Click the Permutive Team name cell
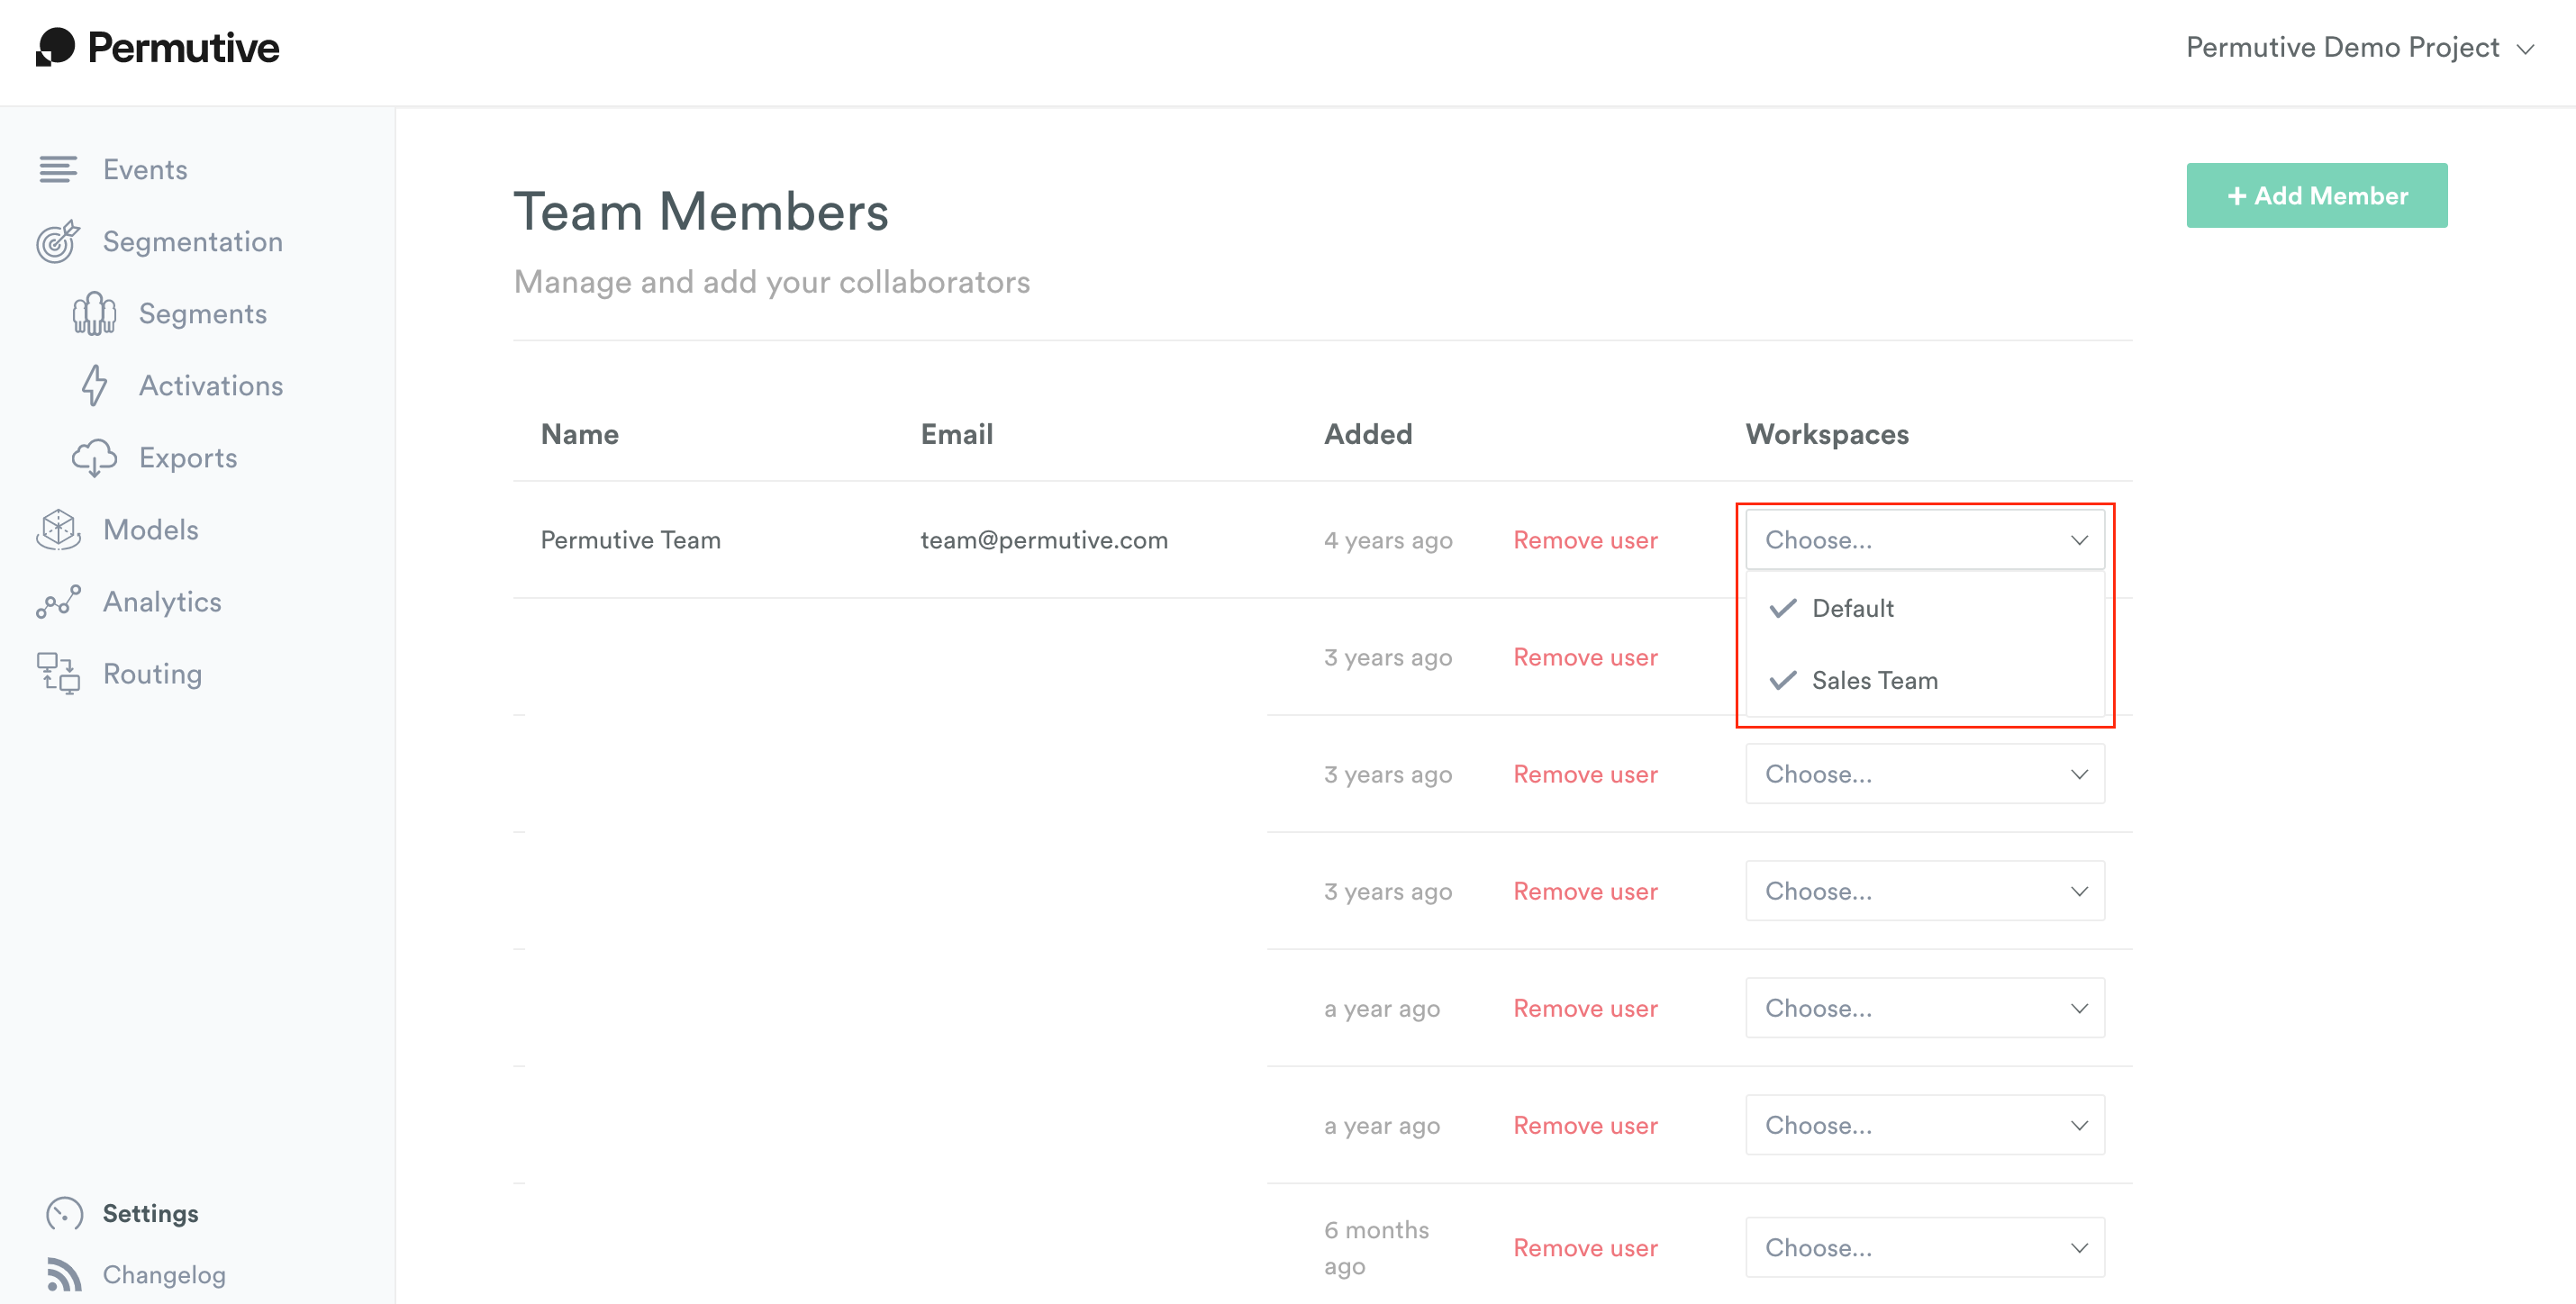Image resolution: width=2576 pixels, height=1304 pixels. coord(631,540)
